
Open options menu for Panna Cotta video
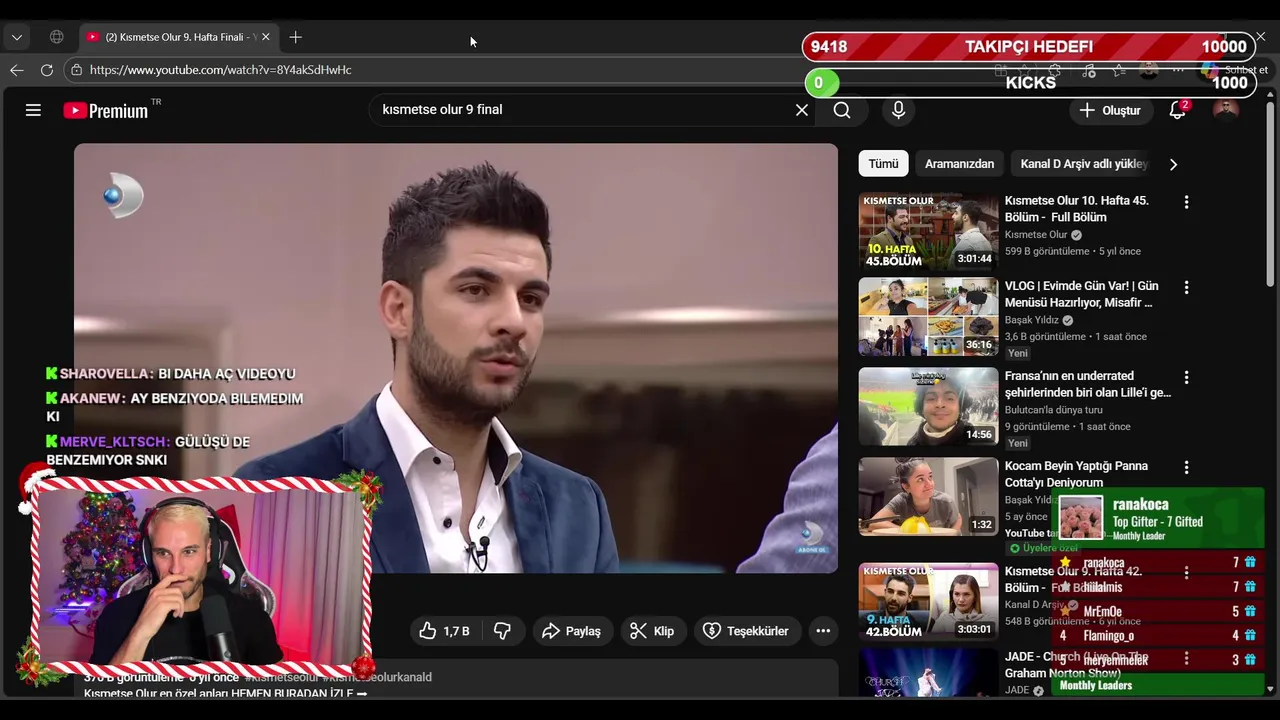click(x=1186, y=467)
